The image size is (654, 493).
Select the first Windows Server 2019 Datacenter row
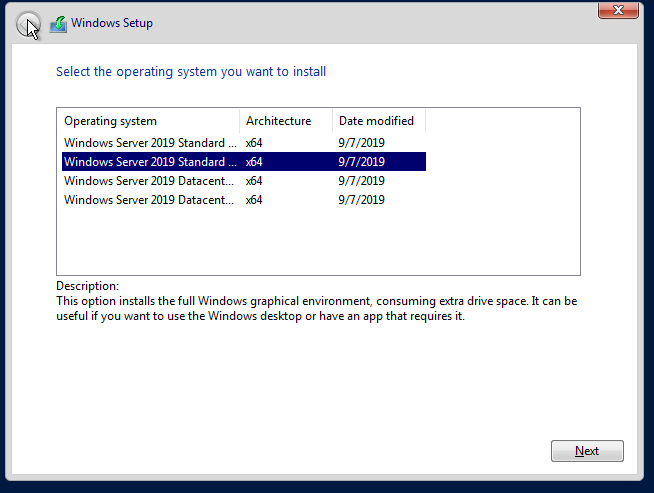244,181
